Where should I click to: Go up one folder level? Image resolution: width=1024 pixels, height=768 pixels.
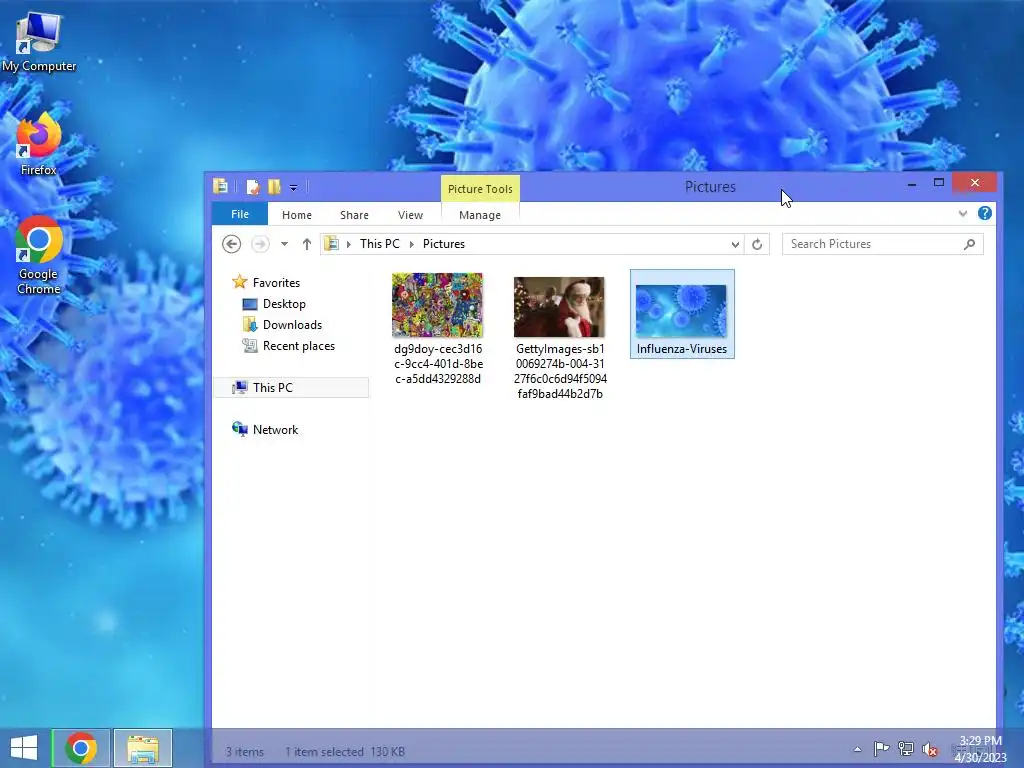[306, 244]
